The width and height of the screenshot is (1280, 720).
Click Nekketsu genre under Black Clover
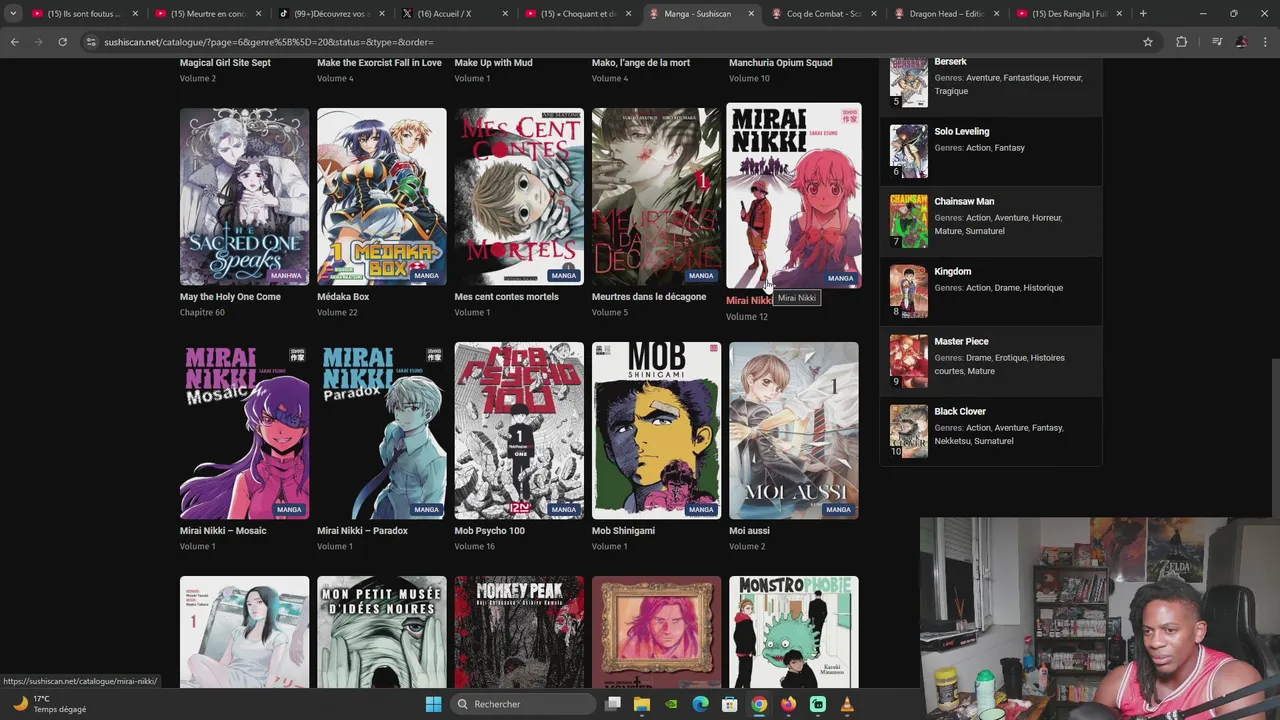(952, 441)
